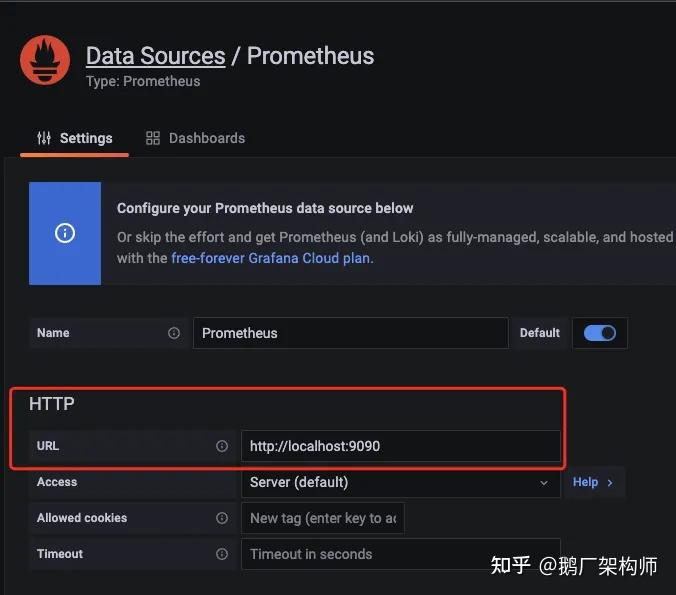Screen dimensions: 676x595
Task: Toggle the Default data source switch
Action: (x=600, y=333)
